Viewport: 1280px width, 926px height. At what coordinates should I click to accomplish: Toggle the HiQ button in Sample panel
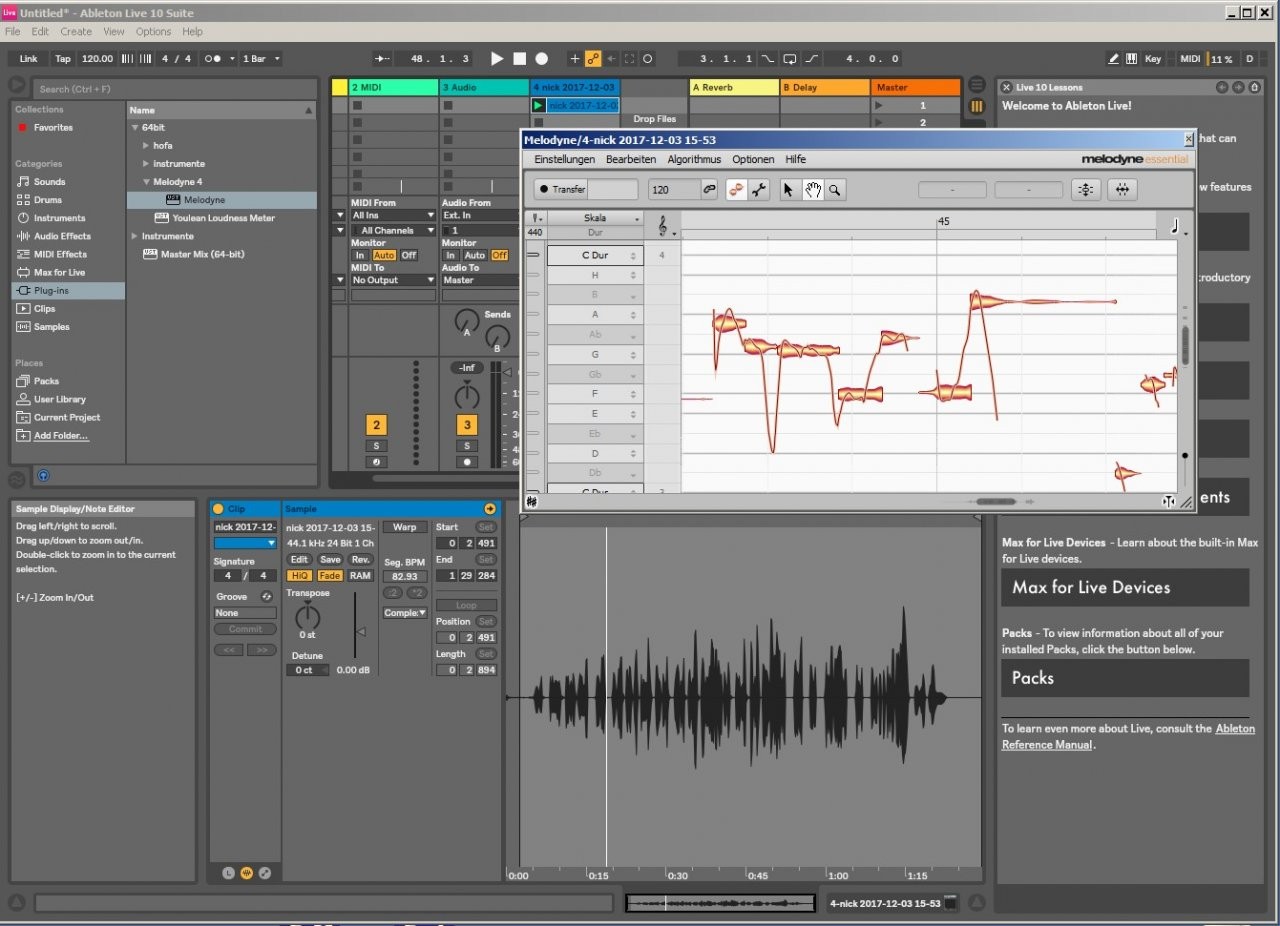click(299, 576)
